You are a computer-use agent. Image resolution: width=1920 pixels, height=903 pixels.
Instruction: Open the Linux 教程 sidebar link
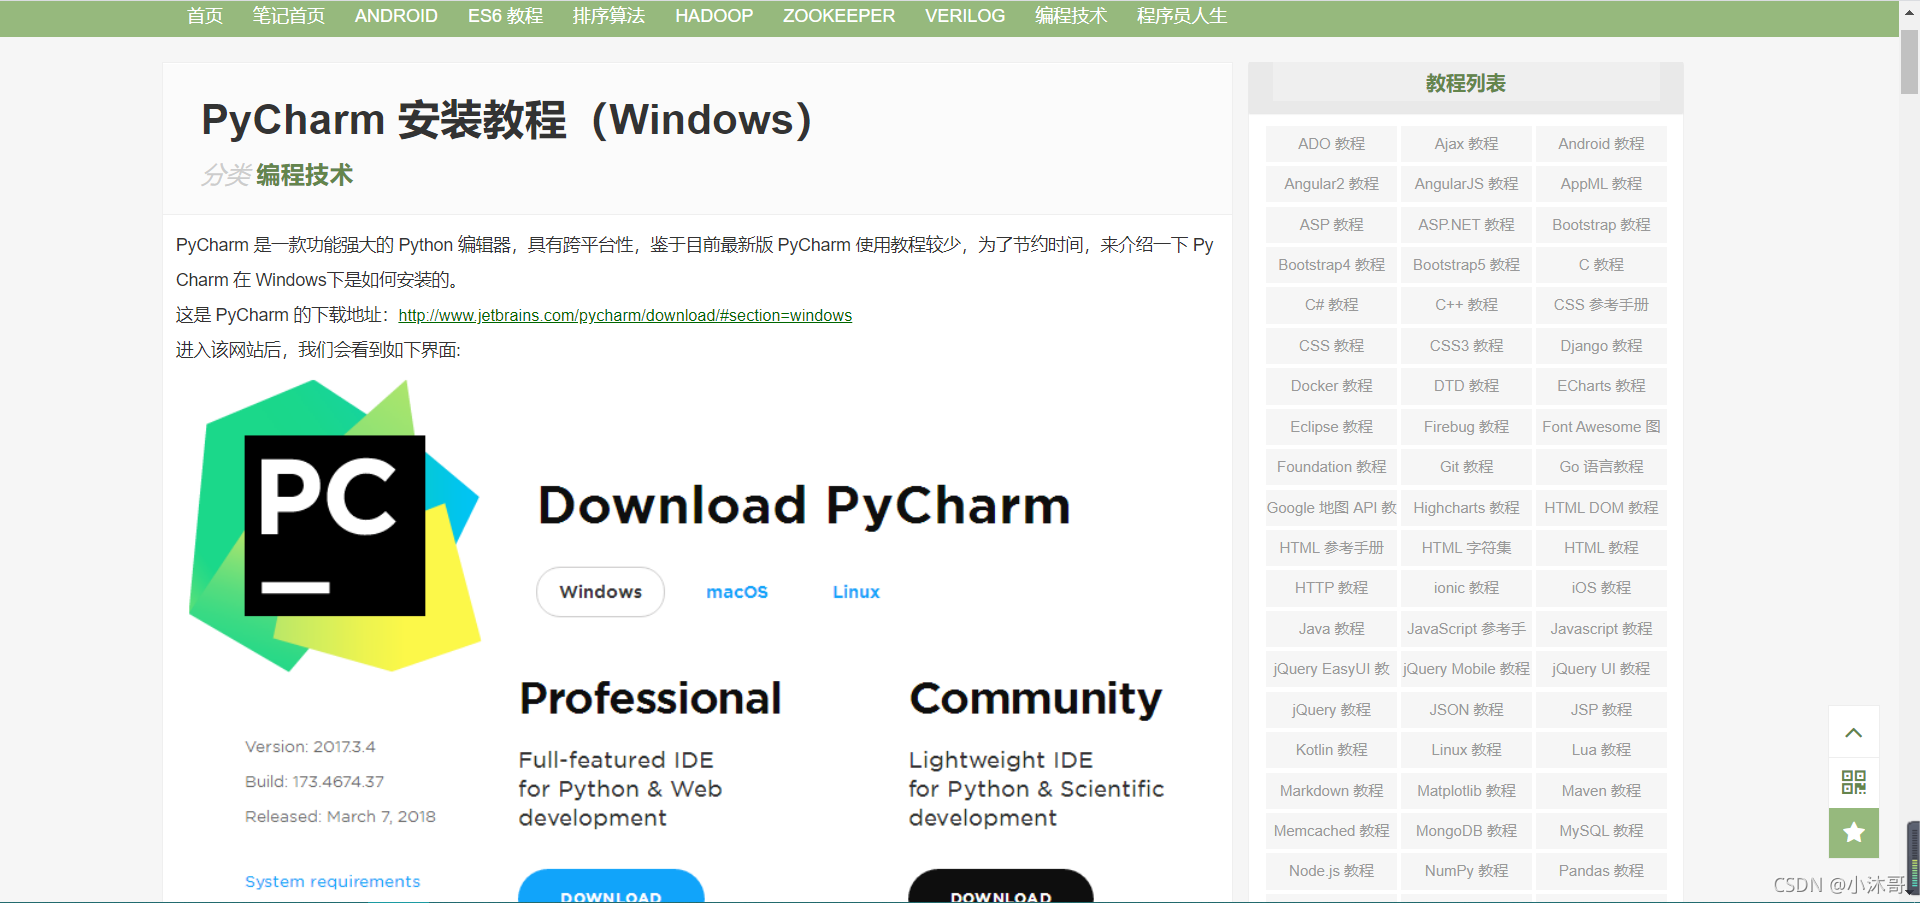[x=1466, y=750]
